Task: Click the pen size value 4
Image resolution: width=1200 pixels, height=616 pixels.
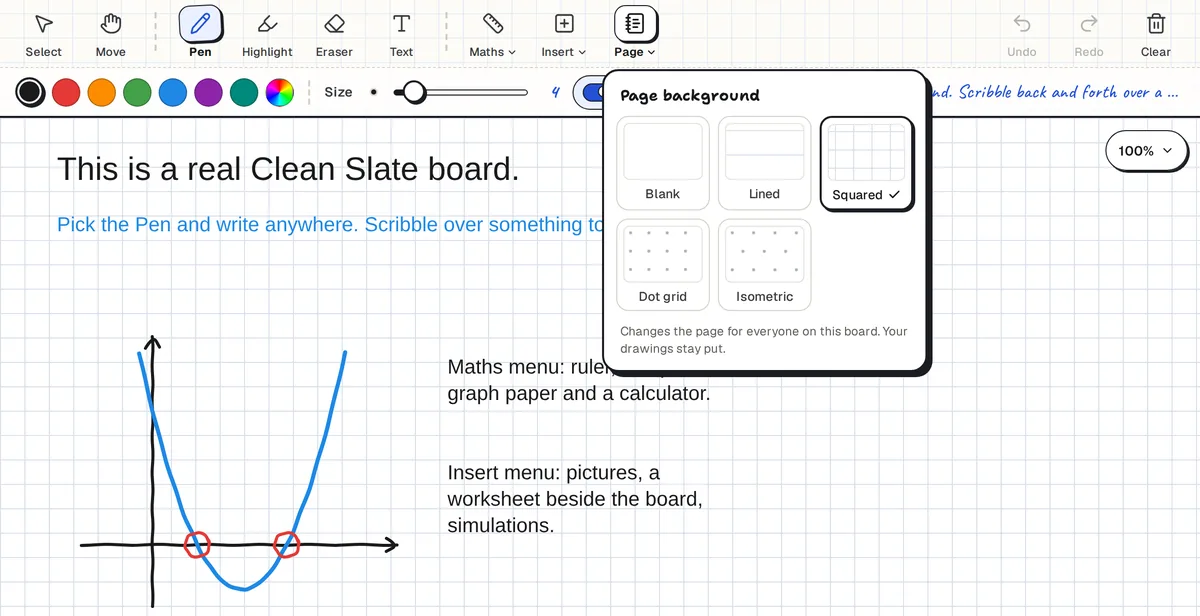Action: pos(555,92)
